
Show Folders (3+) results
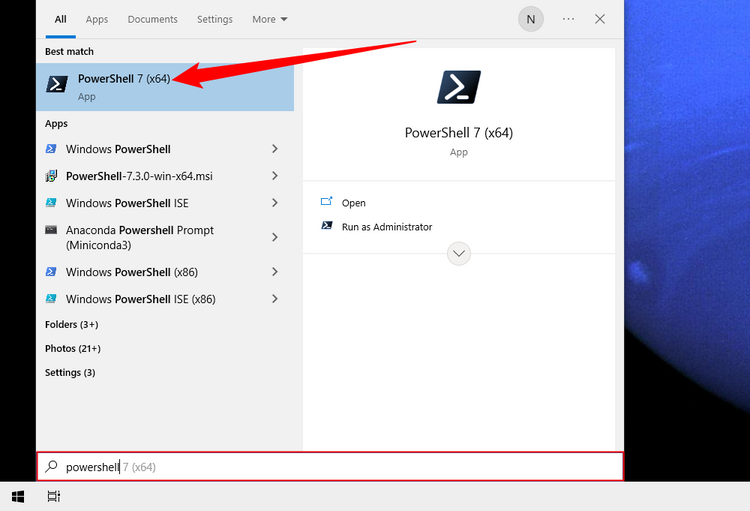click(x=72, y=324)
